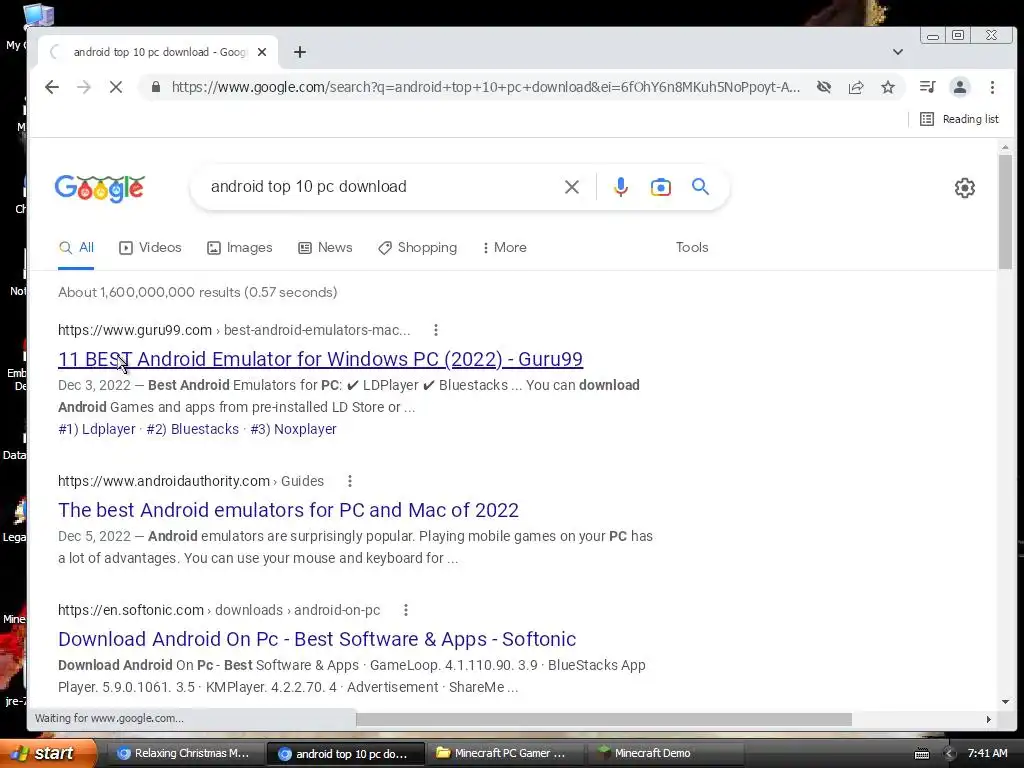Open the media control icon in toolbar
1024x768 pixels.
pos(927,87)
